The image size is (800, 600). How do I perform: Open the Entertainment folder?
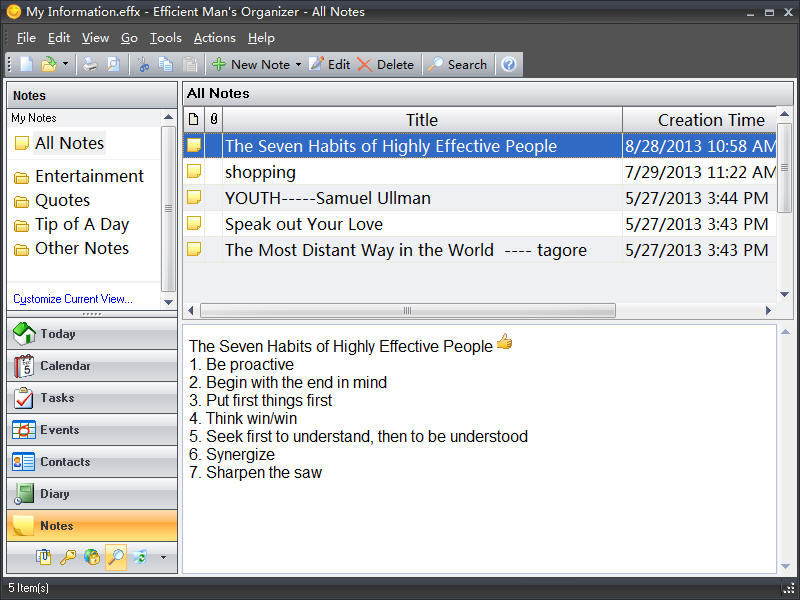pyautogui.click(x=89, y=176)
